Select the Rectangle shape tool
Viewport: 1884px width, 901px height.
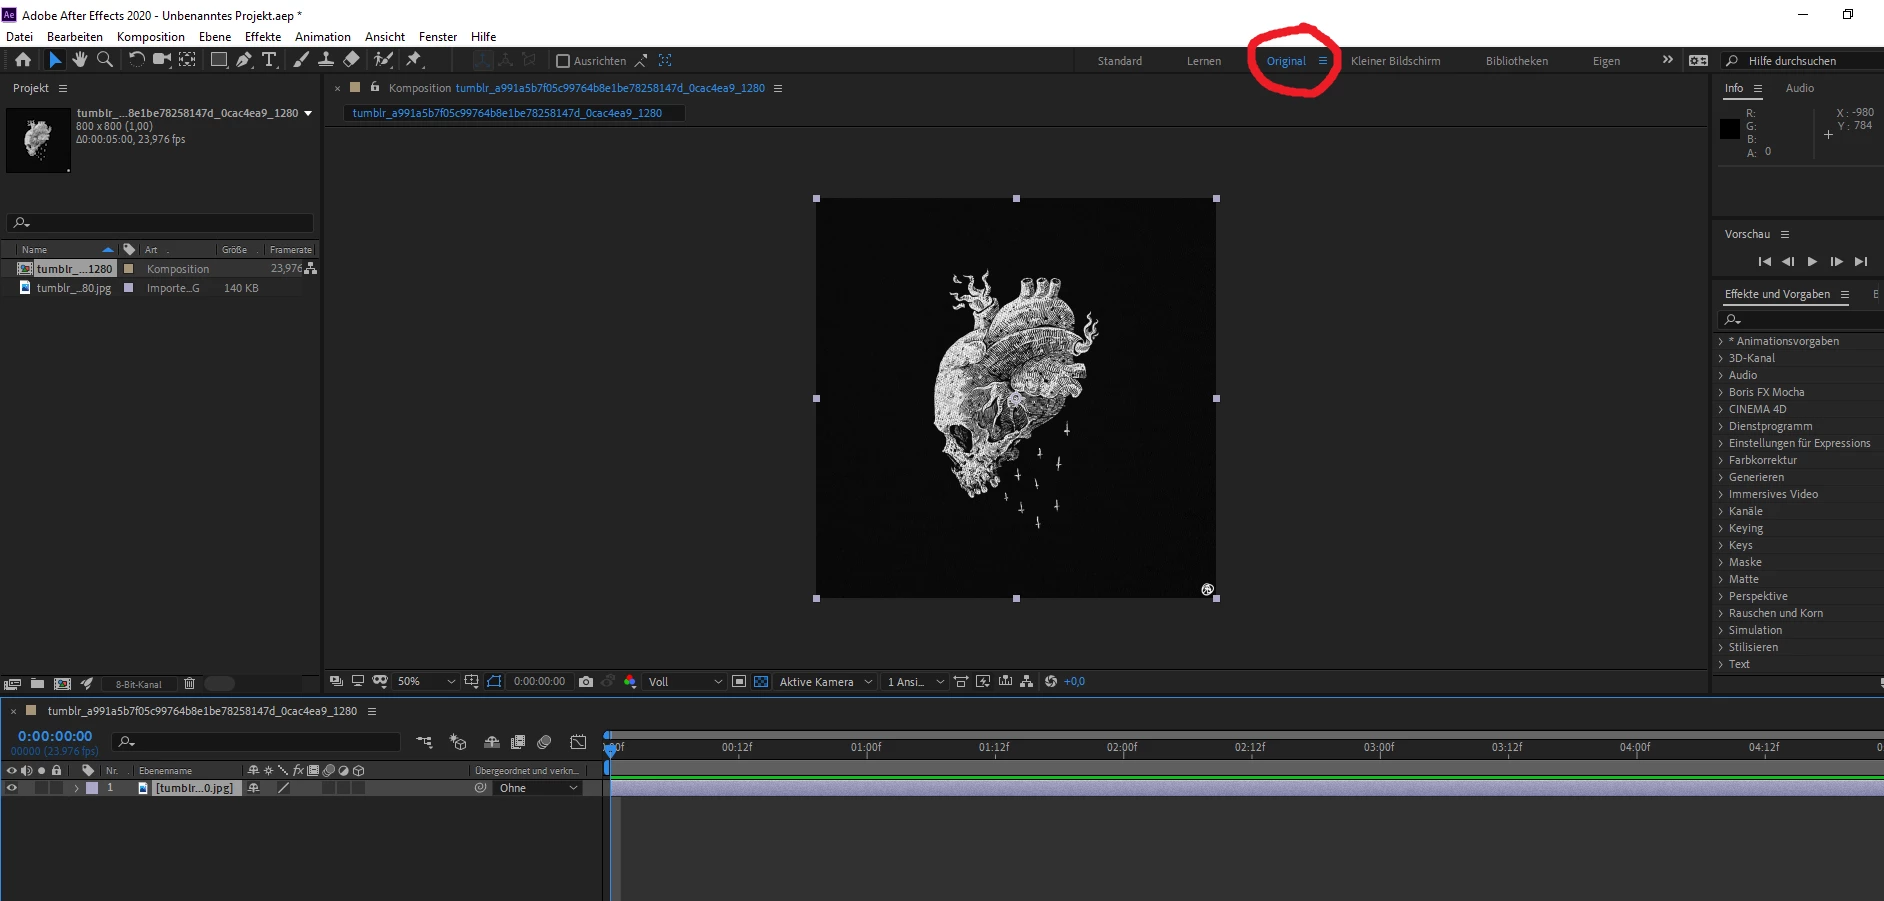click(218, 60)
